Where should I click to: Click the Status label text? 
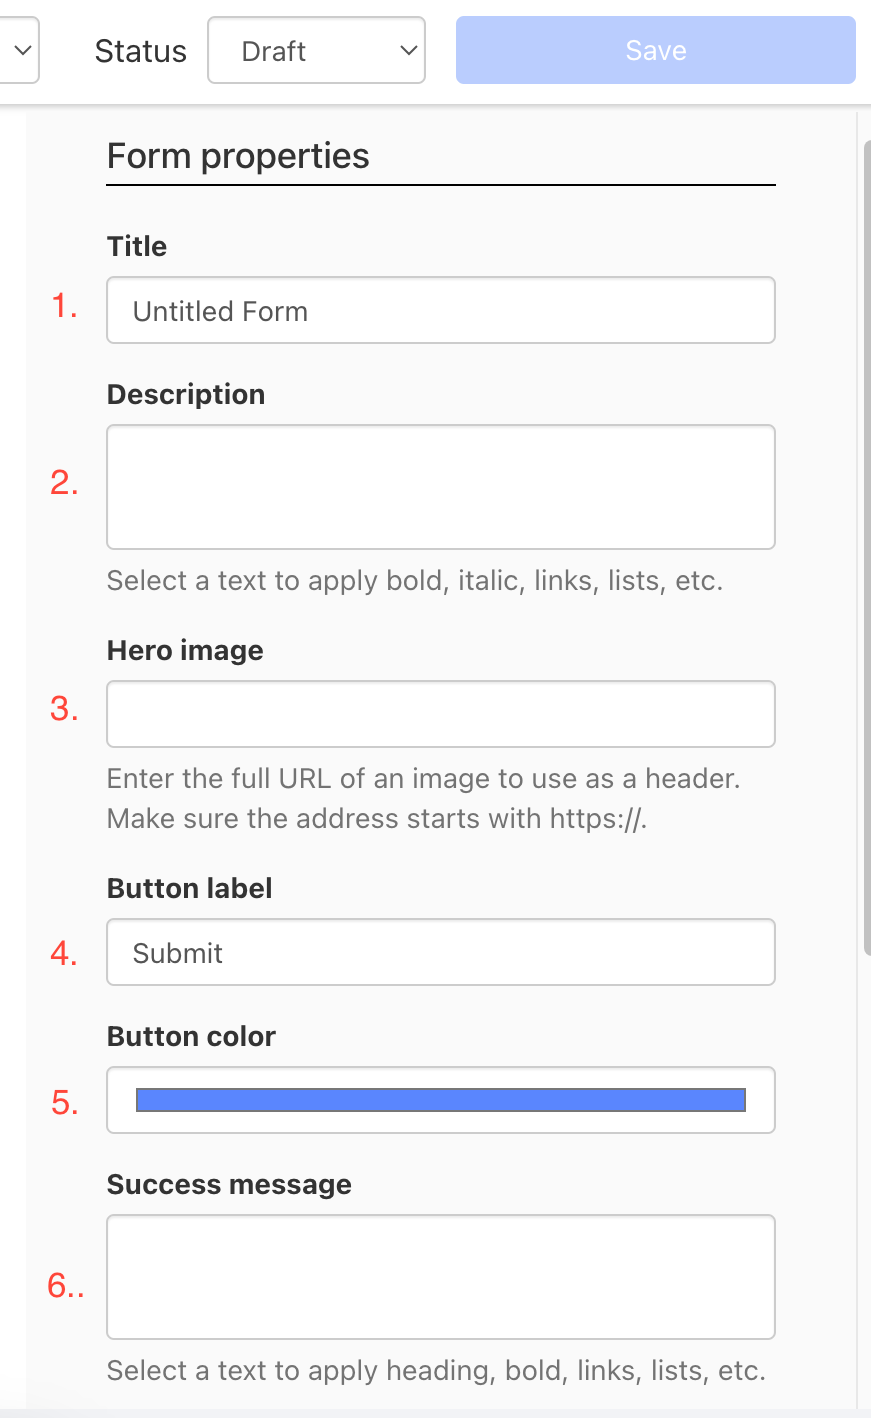point(141,51)
